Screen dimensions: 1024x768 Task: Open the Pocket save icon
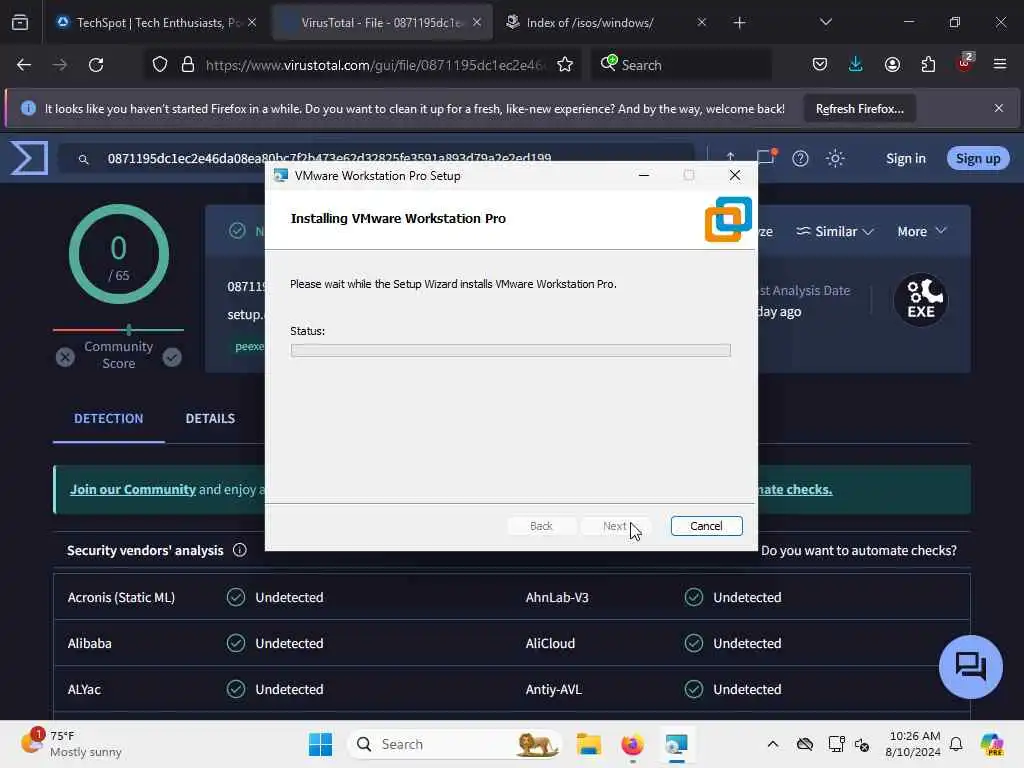click(x=820, y=65)
